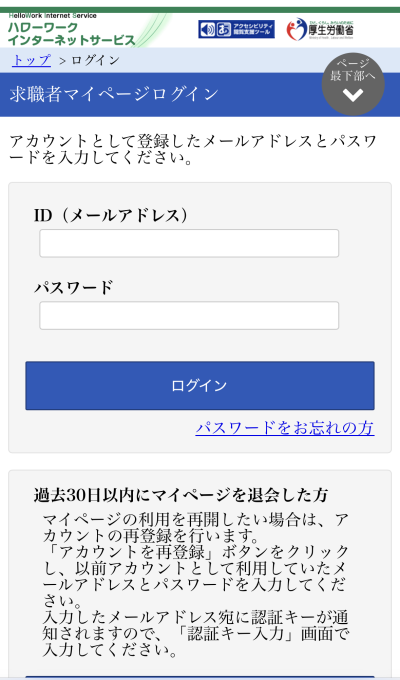Click the 'HelloWork Internet Service' English header text
Screen dimensions: 400x680
[52, 16]
